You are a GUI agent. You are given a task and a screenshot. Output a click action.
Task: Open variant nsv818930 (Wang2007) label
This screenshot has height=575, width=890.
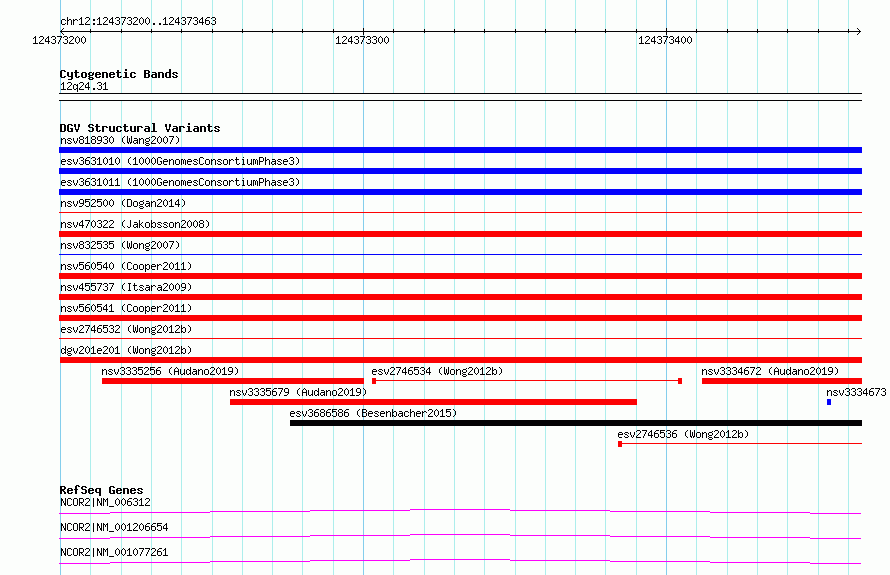click(120, 140)
